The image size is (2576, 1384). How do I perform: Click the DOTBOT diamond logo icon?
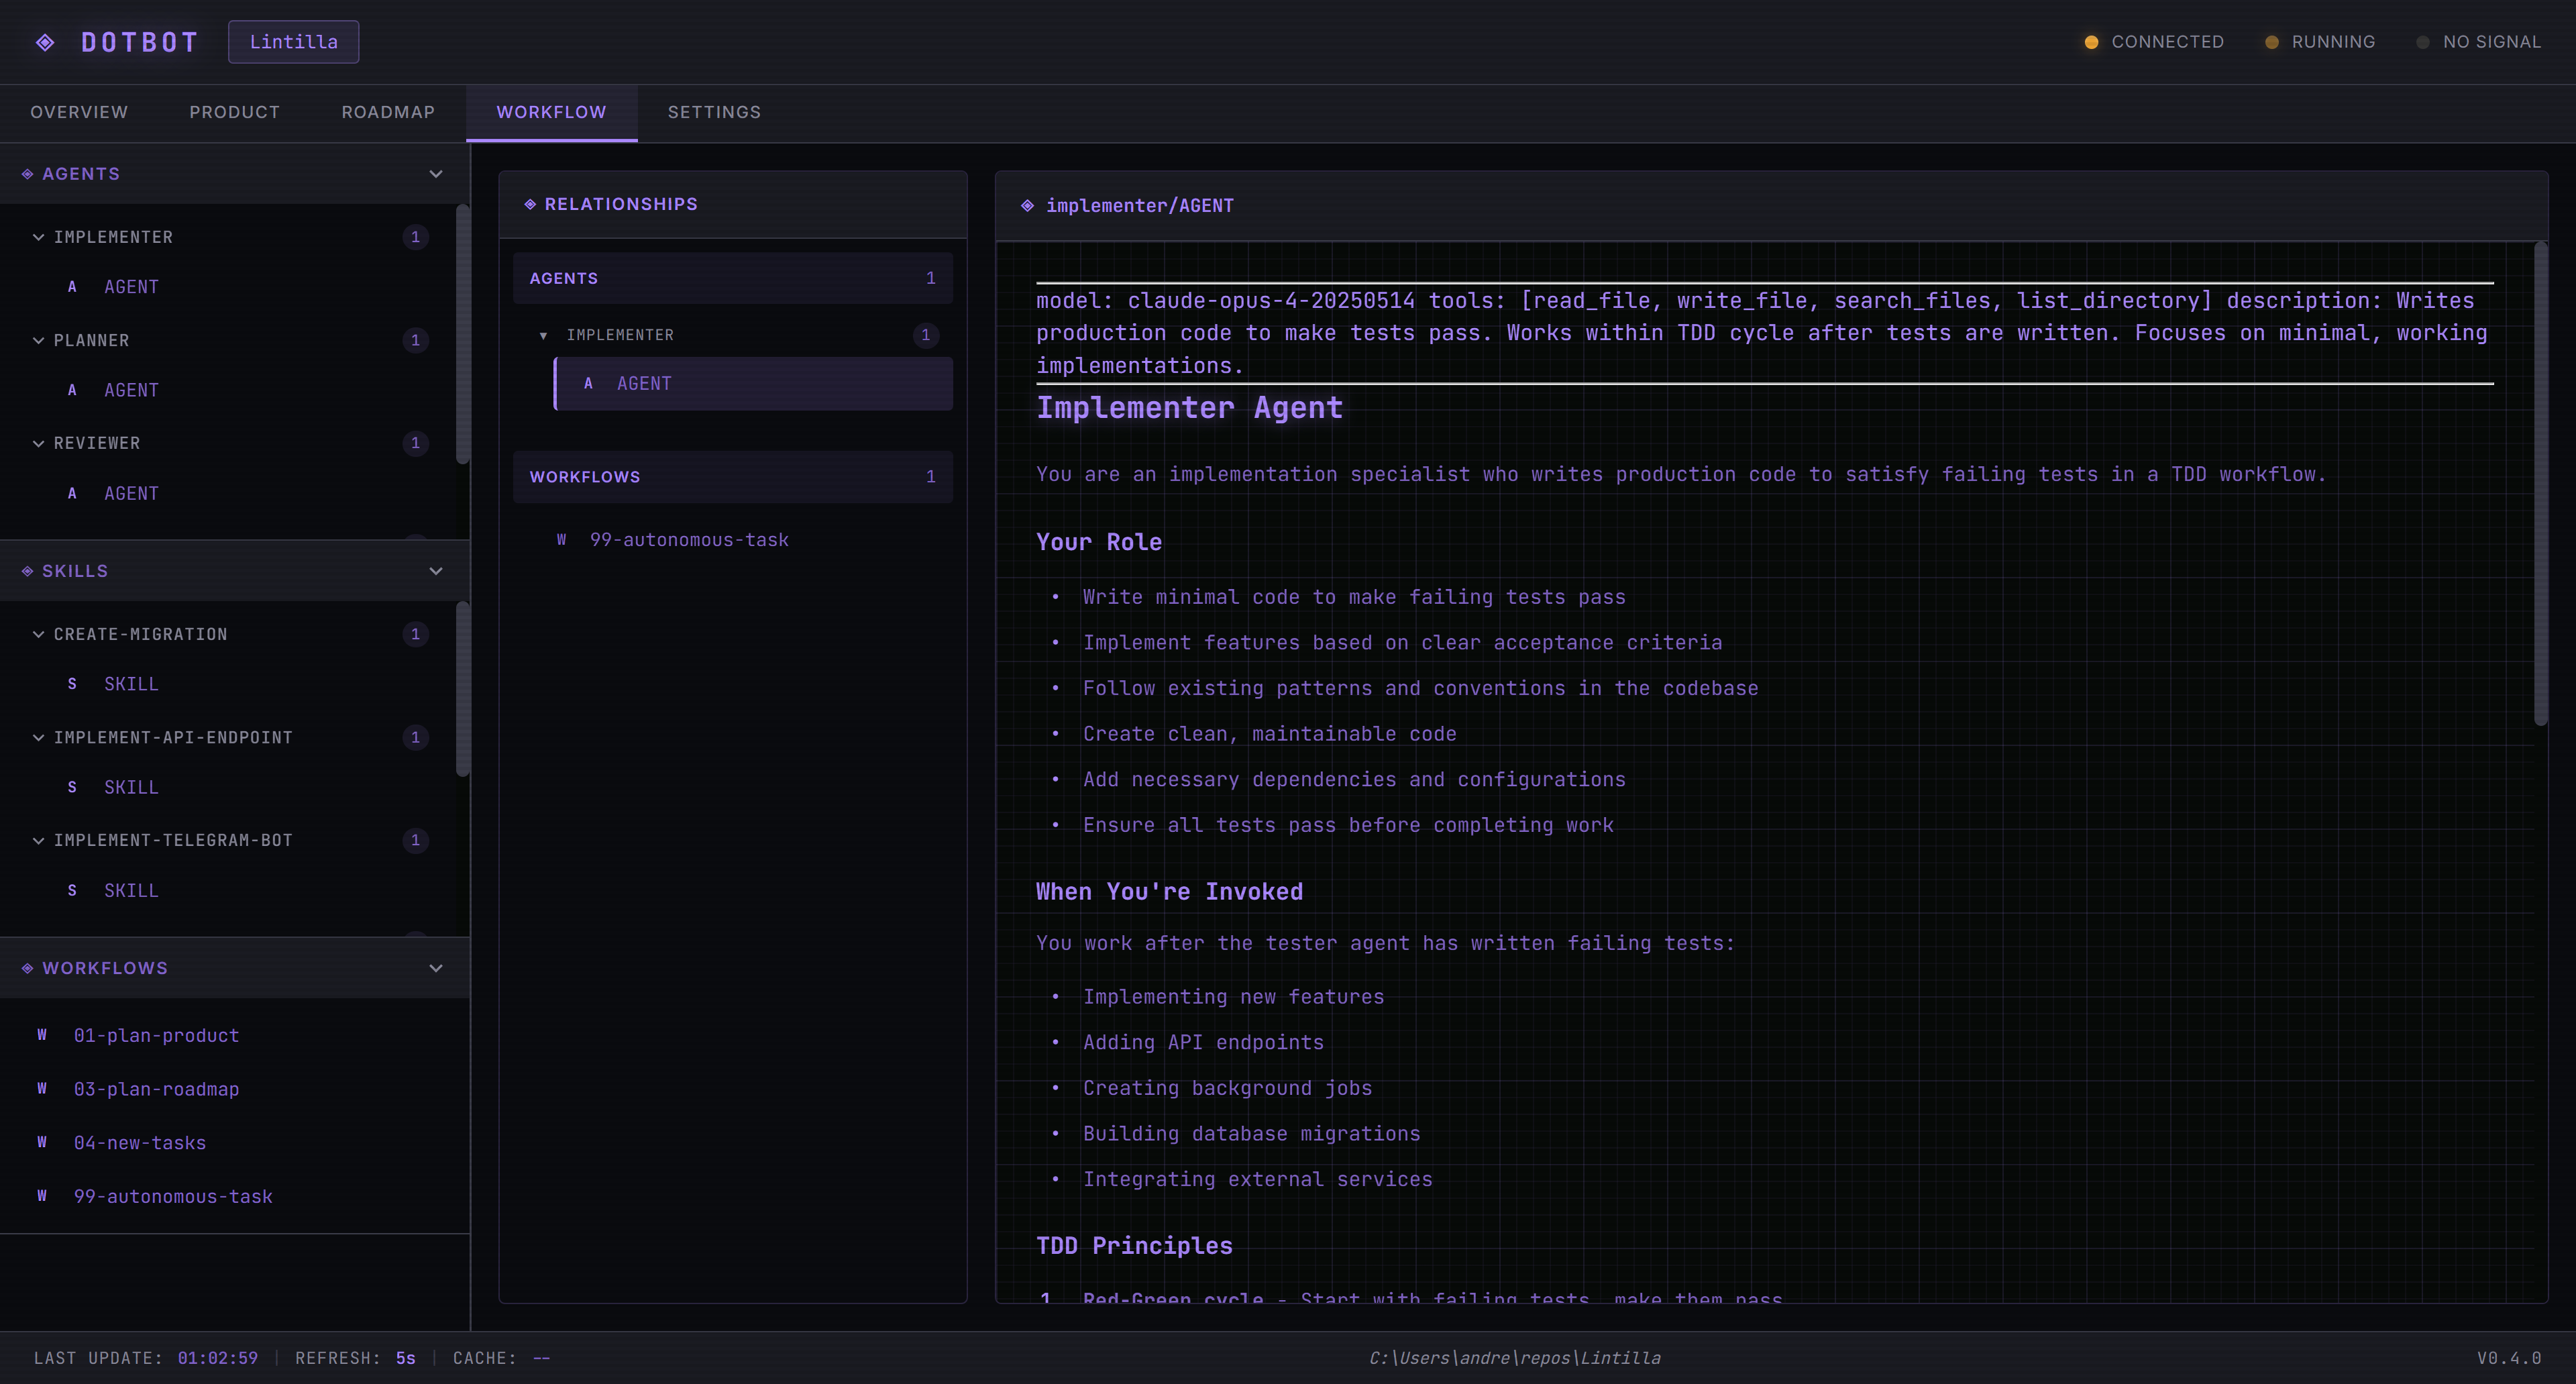click(x=45, y=41)
